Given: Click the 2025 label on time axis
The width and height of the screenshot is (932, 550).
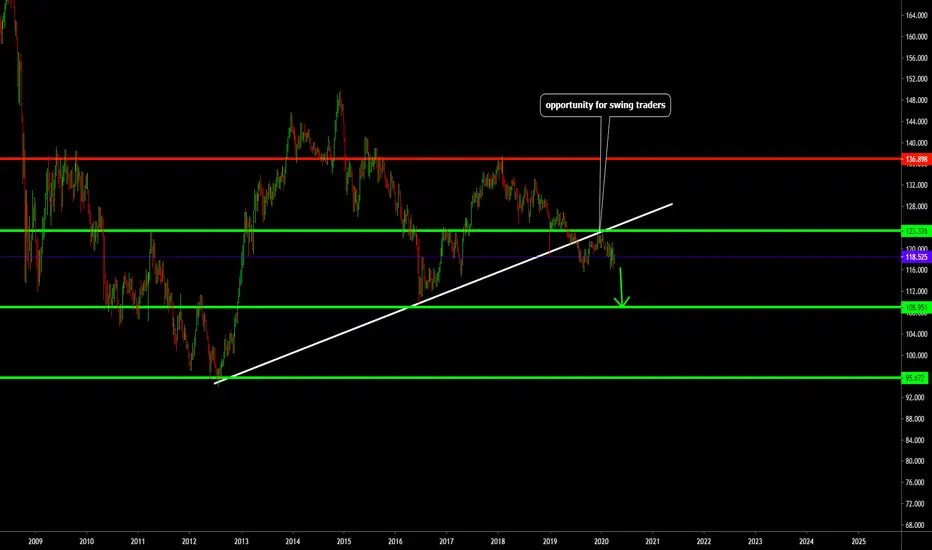Looking at the screenshot, I should coord(858,541).
